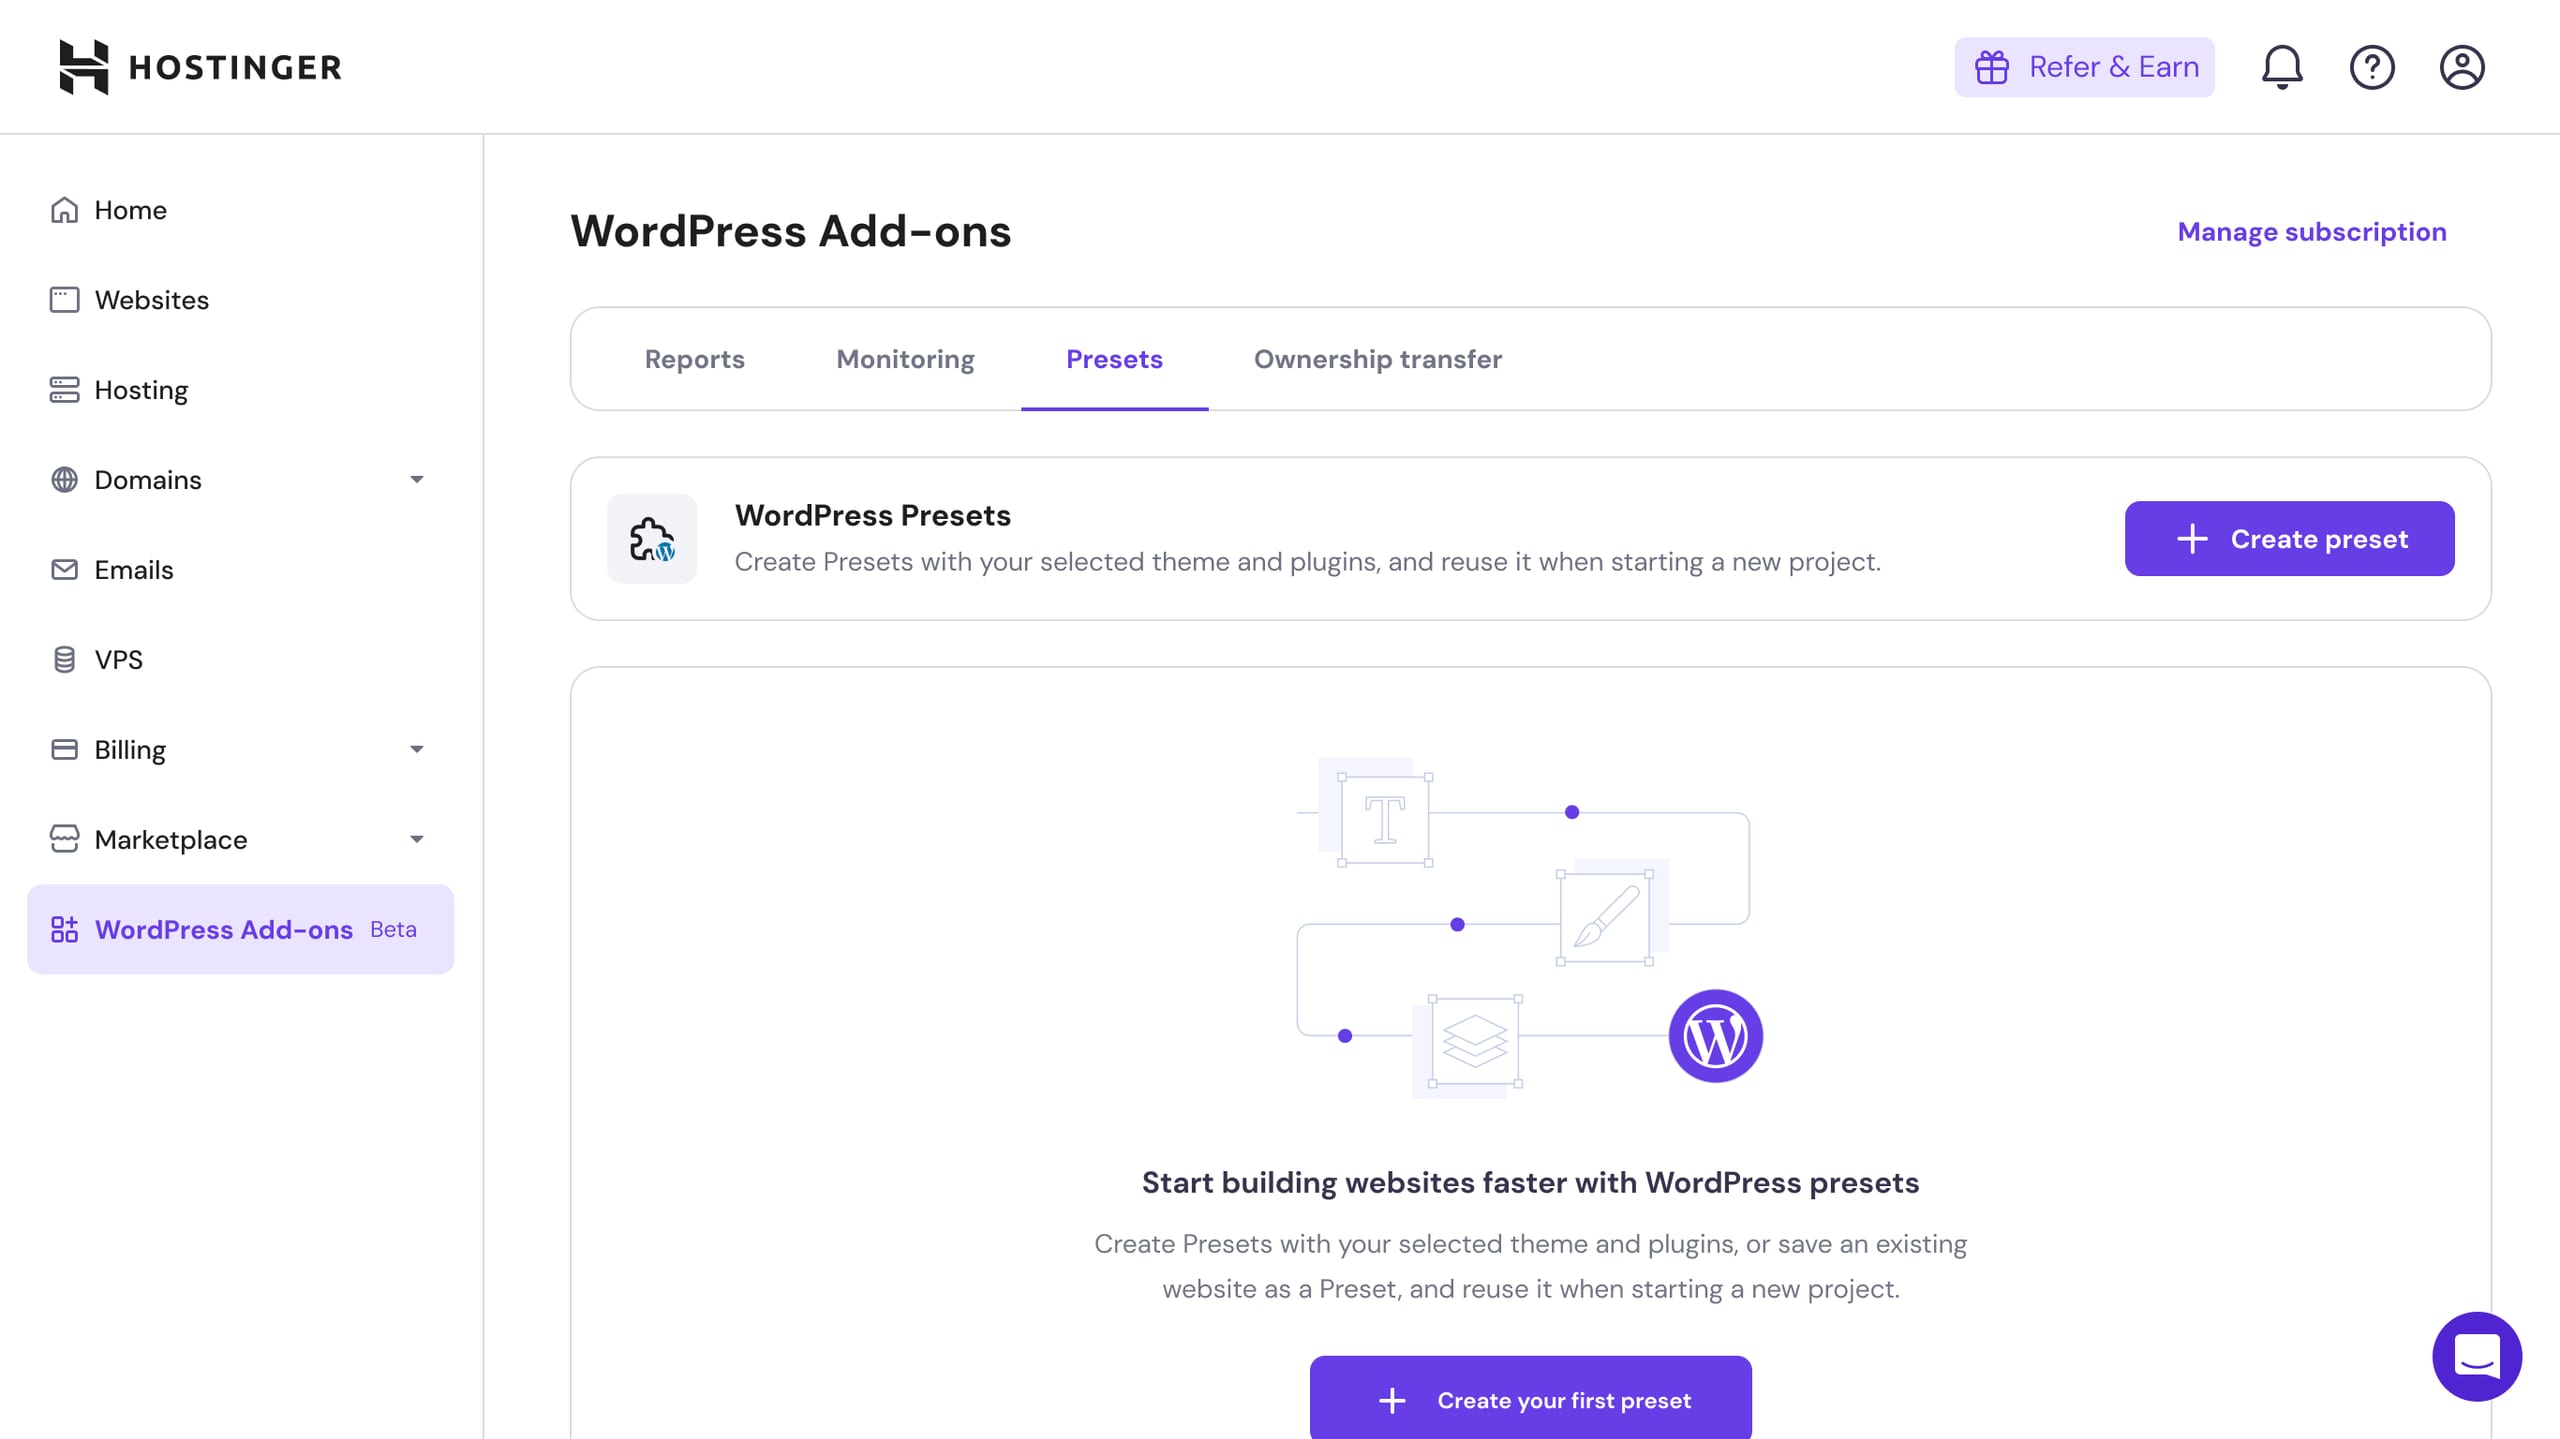
Task: Switch to the Reports tab
Action: pyautogui.click(x=694, y=359)
